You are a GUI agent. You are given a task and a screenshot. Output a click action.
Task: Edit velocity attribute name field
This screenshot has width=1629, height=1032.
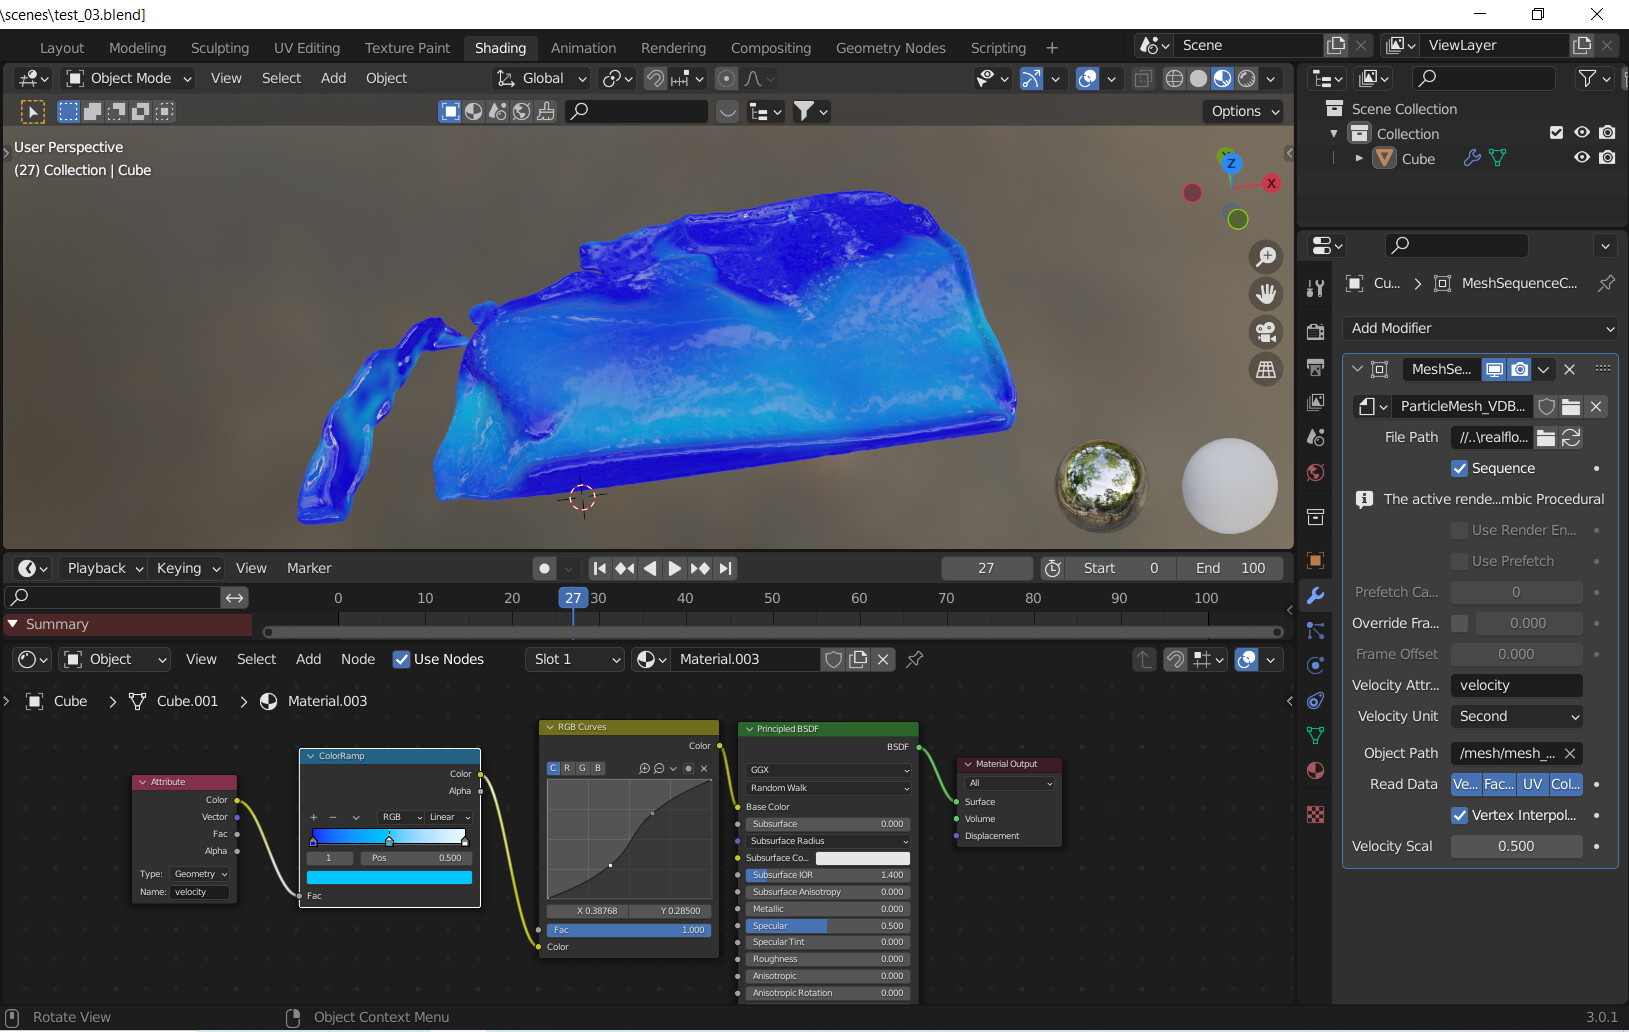coord(199,892)
